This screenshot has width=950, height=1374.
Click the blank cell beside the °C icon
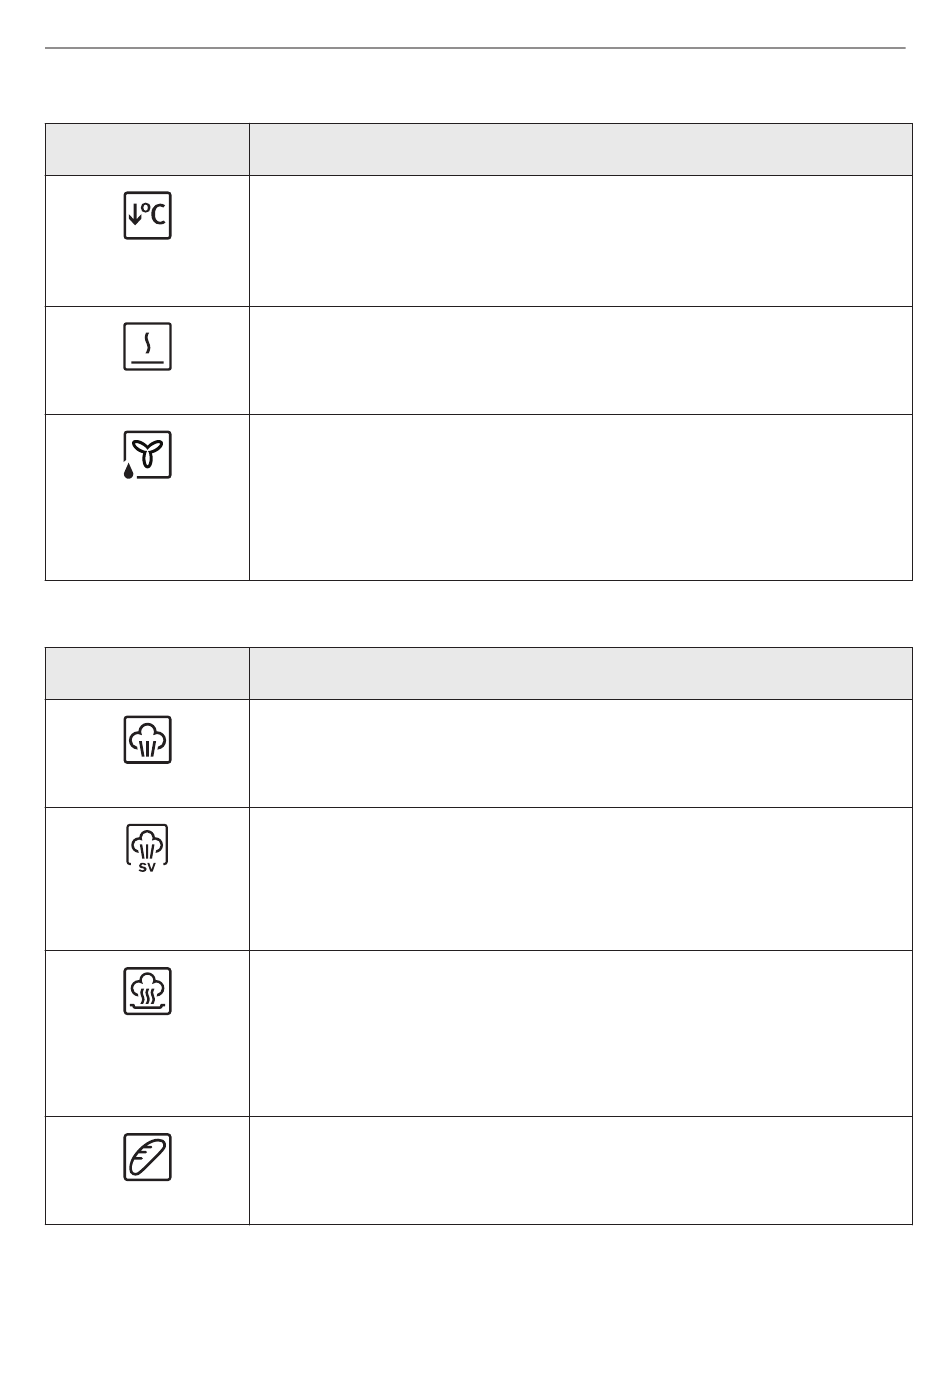[x=581, y=241]
